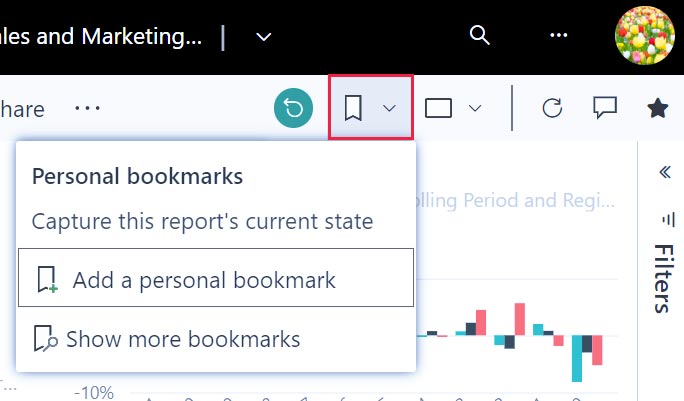Open the tulip profile avatar
This screenshot has height=401, width=684.
tap(645, 35)
